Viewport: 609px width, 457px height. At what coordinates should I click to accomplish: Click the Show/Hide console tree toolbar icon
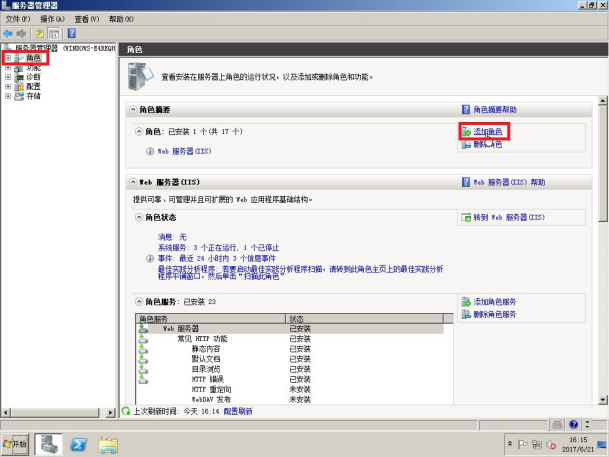pos(54,33)
